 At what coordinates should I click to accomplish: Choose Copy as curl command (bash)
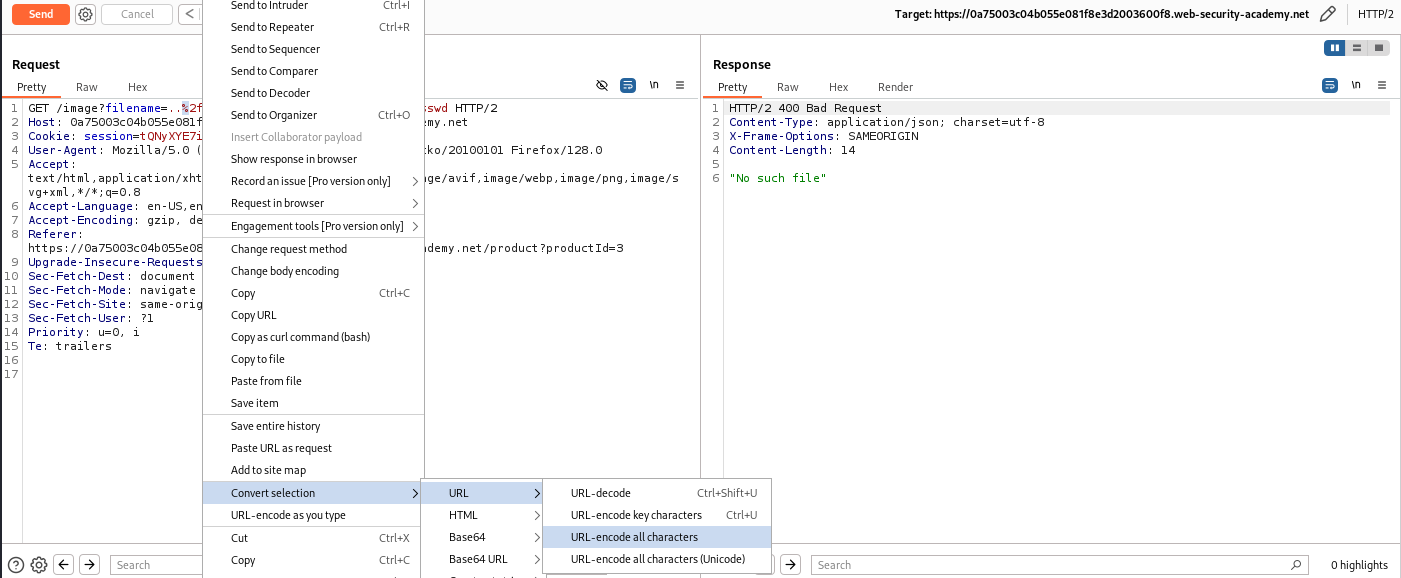313,337
